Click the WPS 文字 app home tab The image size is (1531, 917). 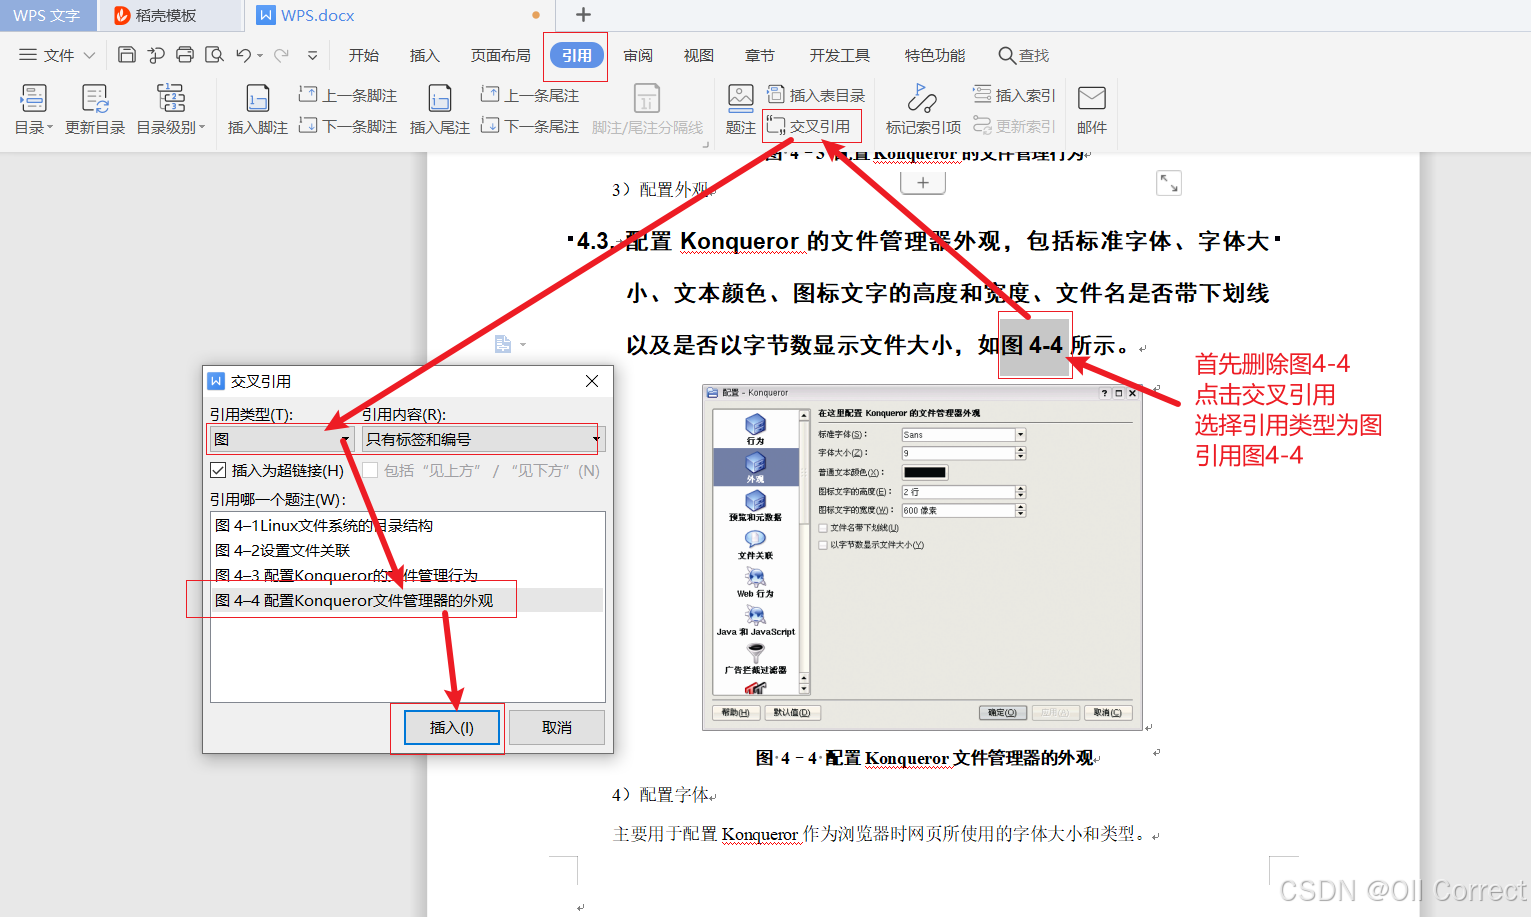pos(47,15)
